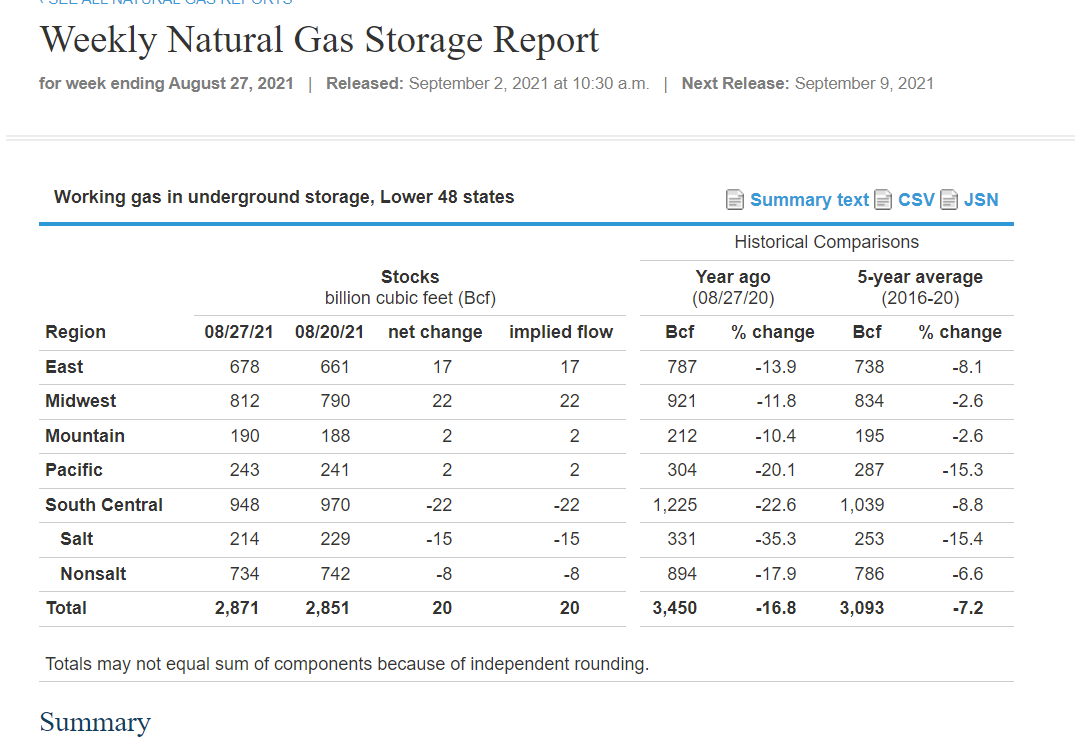Click the Nonsalt sub-region row label

click(93, 574)
